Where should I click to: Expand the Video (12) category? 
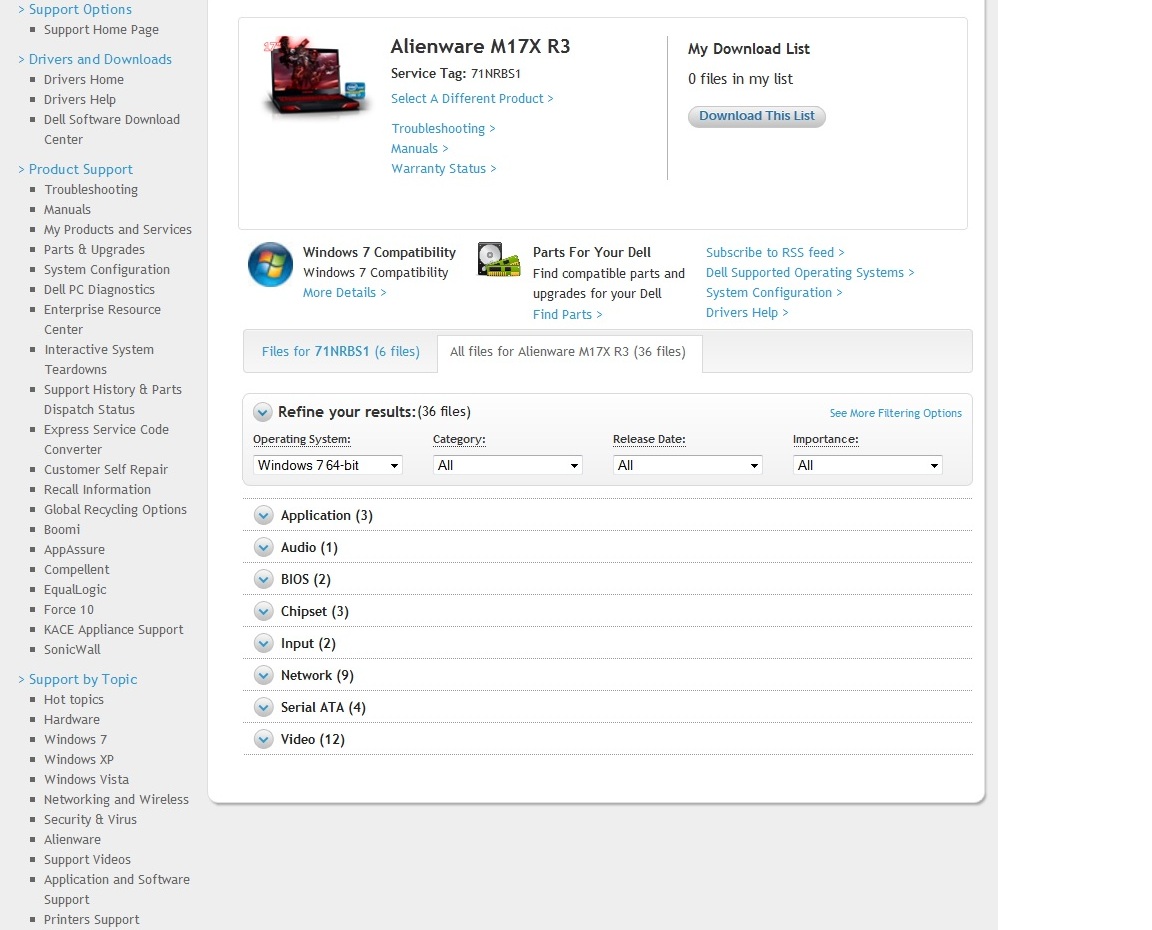point(263,739)
